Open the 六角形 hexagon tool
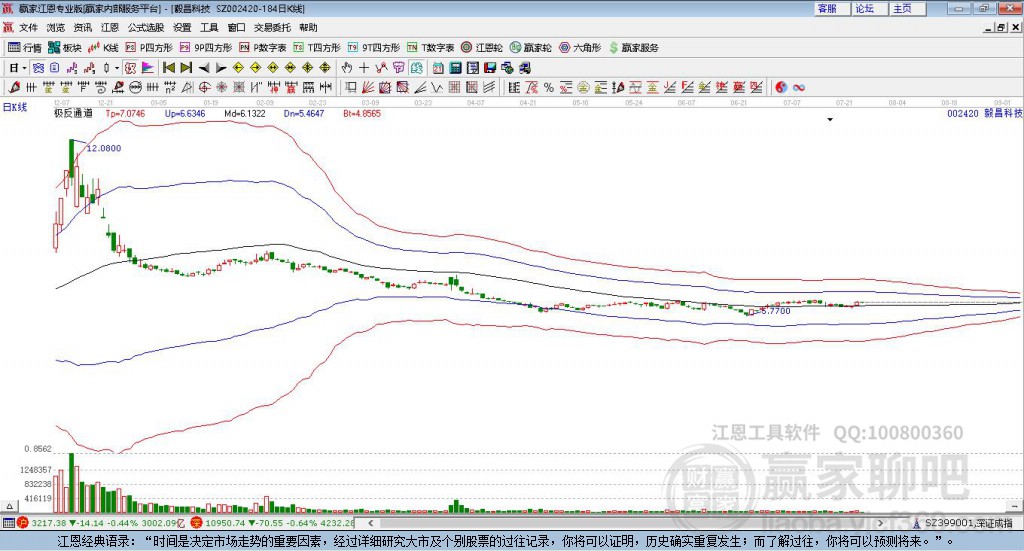1024x551 pixels. (580, 48)
